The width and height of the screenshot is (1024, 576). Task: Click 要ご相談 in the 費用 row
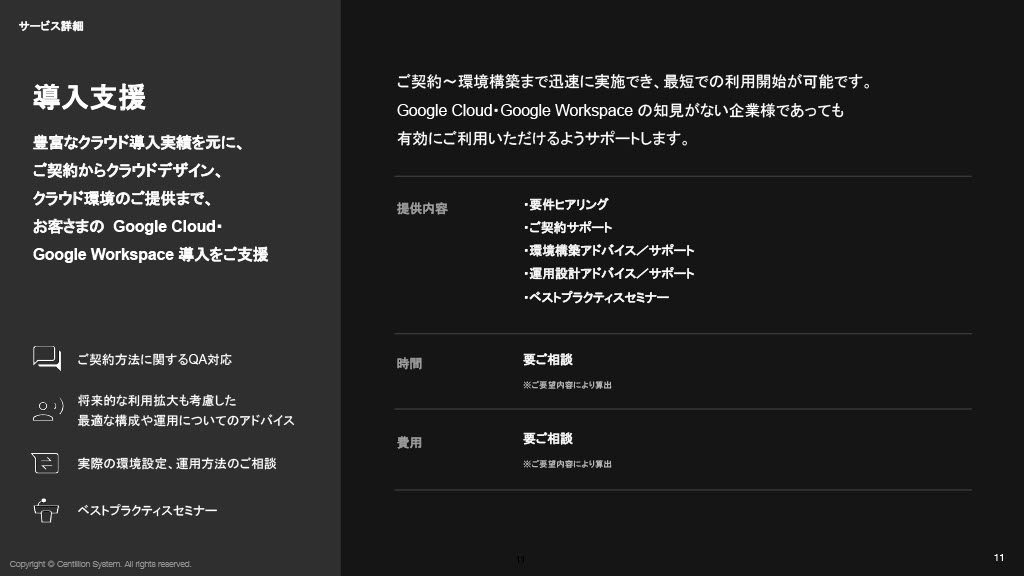pyautogui.click(x=547, y=439)
